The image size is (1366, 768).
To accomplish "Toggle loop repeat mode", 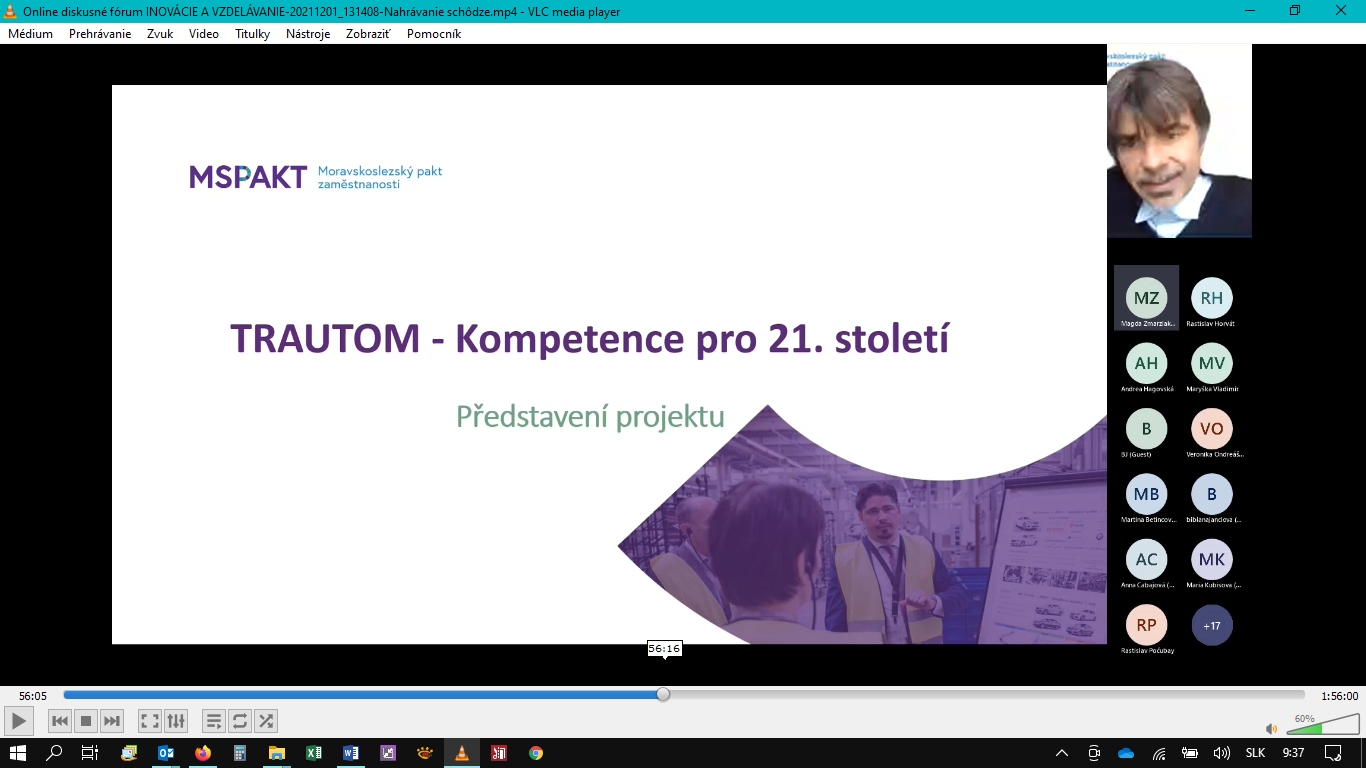I will [240, 720].
